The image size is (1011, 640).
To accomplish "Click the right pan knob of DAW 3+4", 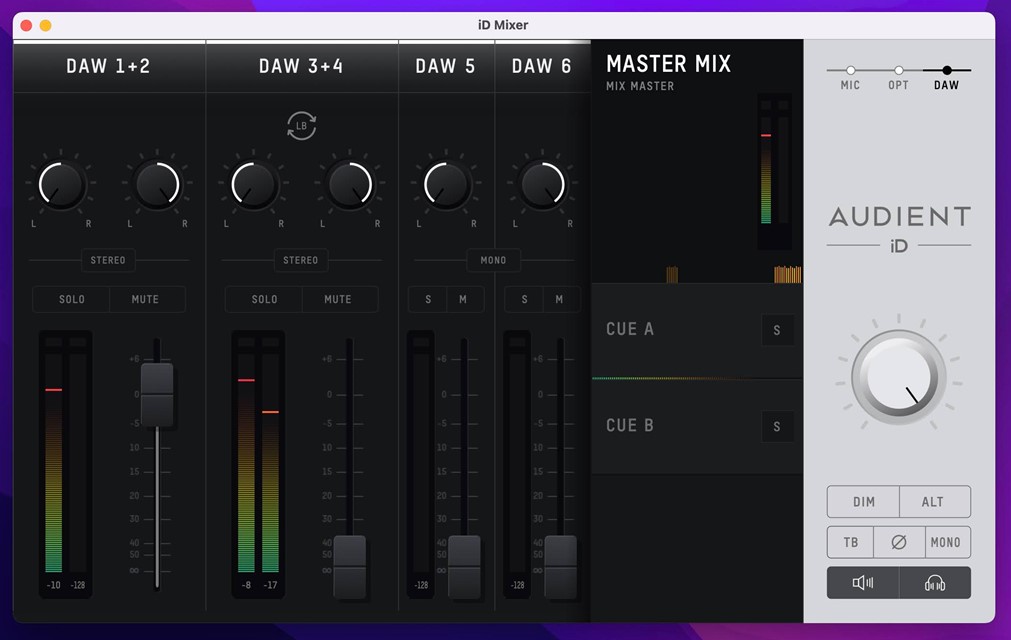I will click(x=349, y=184).
